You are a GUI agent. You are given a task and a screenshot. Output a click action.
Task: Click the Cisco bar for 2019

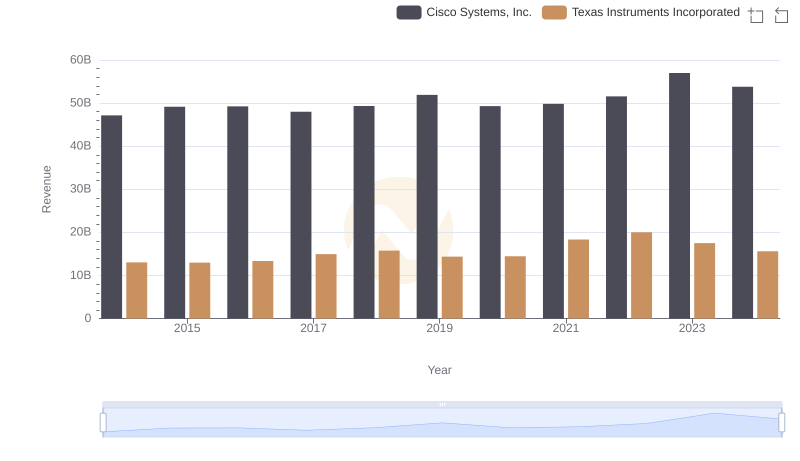click(427, 207)
